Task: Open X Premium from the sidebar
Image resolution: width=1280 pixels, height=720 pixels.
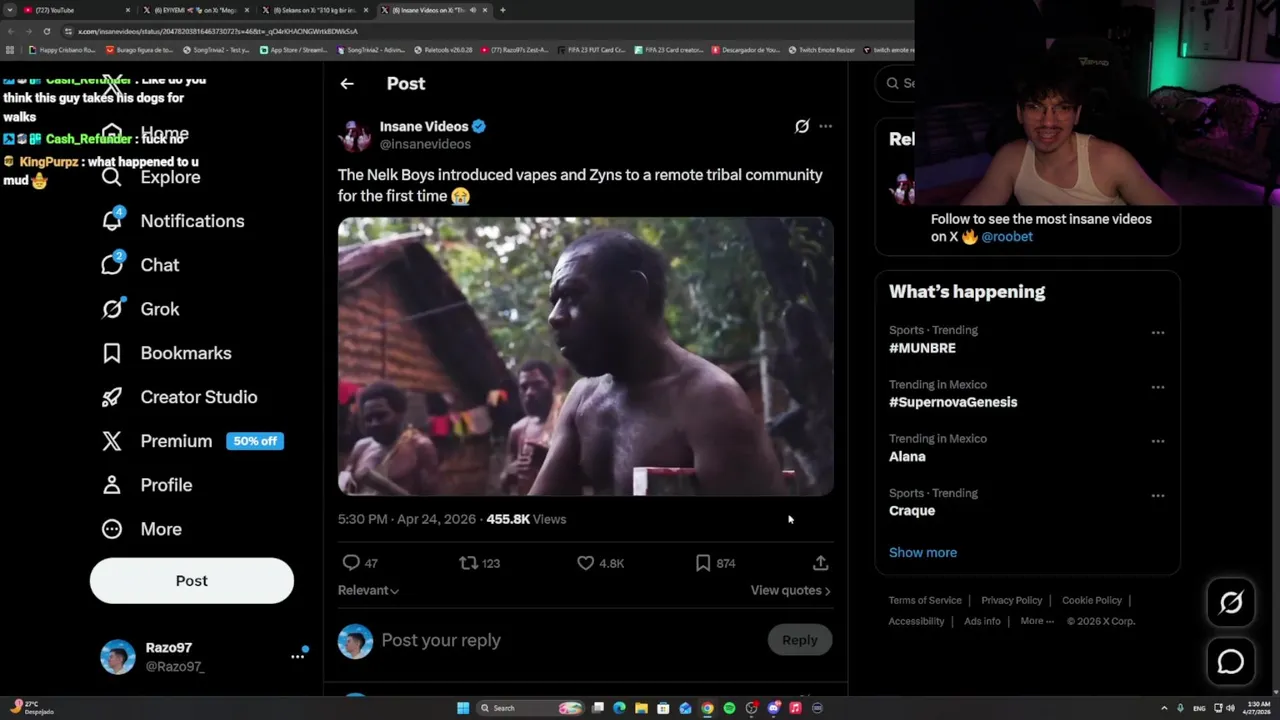Action: (x=157, y=441)
